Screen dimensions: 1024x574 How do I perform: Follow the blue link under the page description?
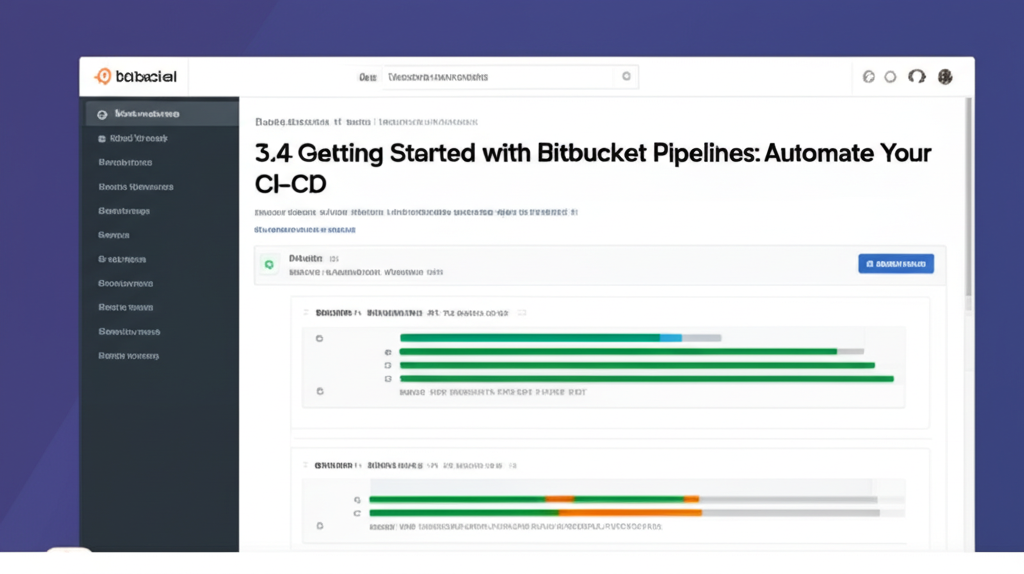pos(305,230)
